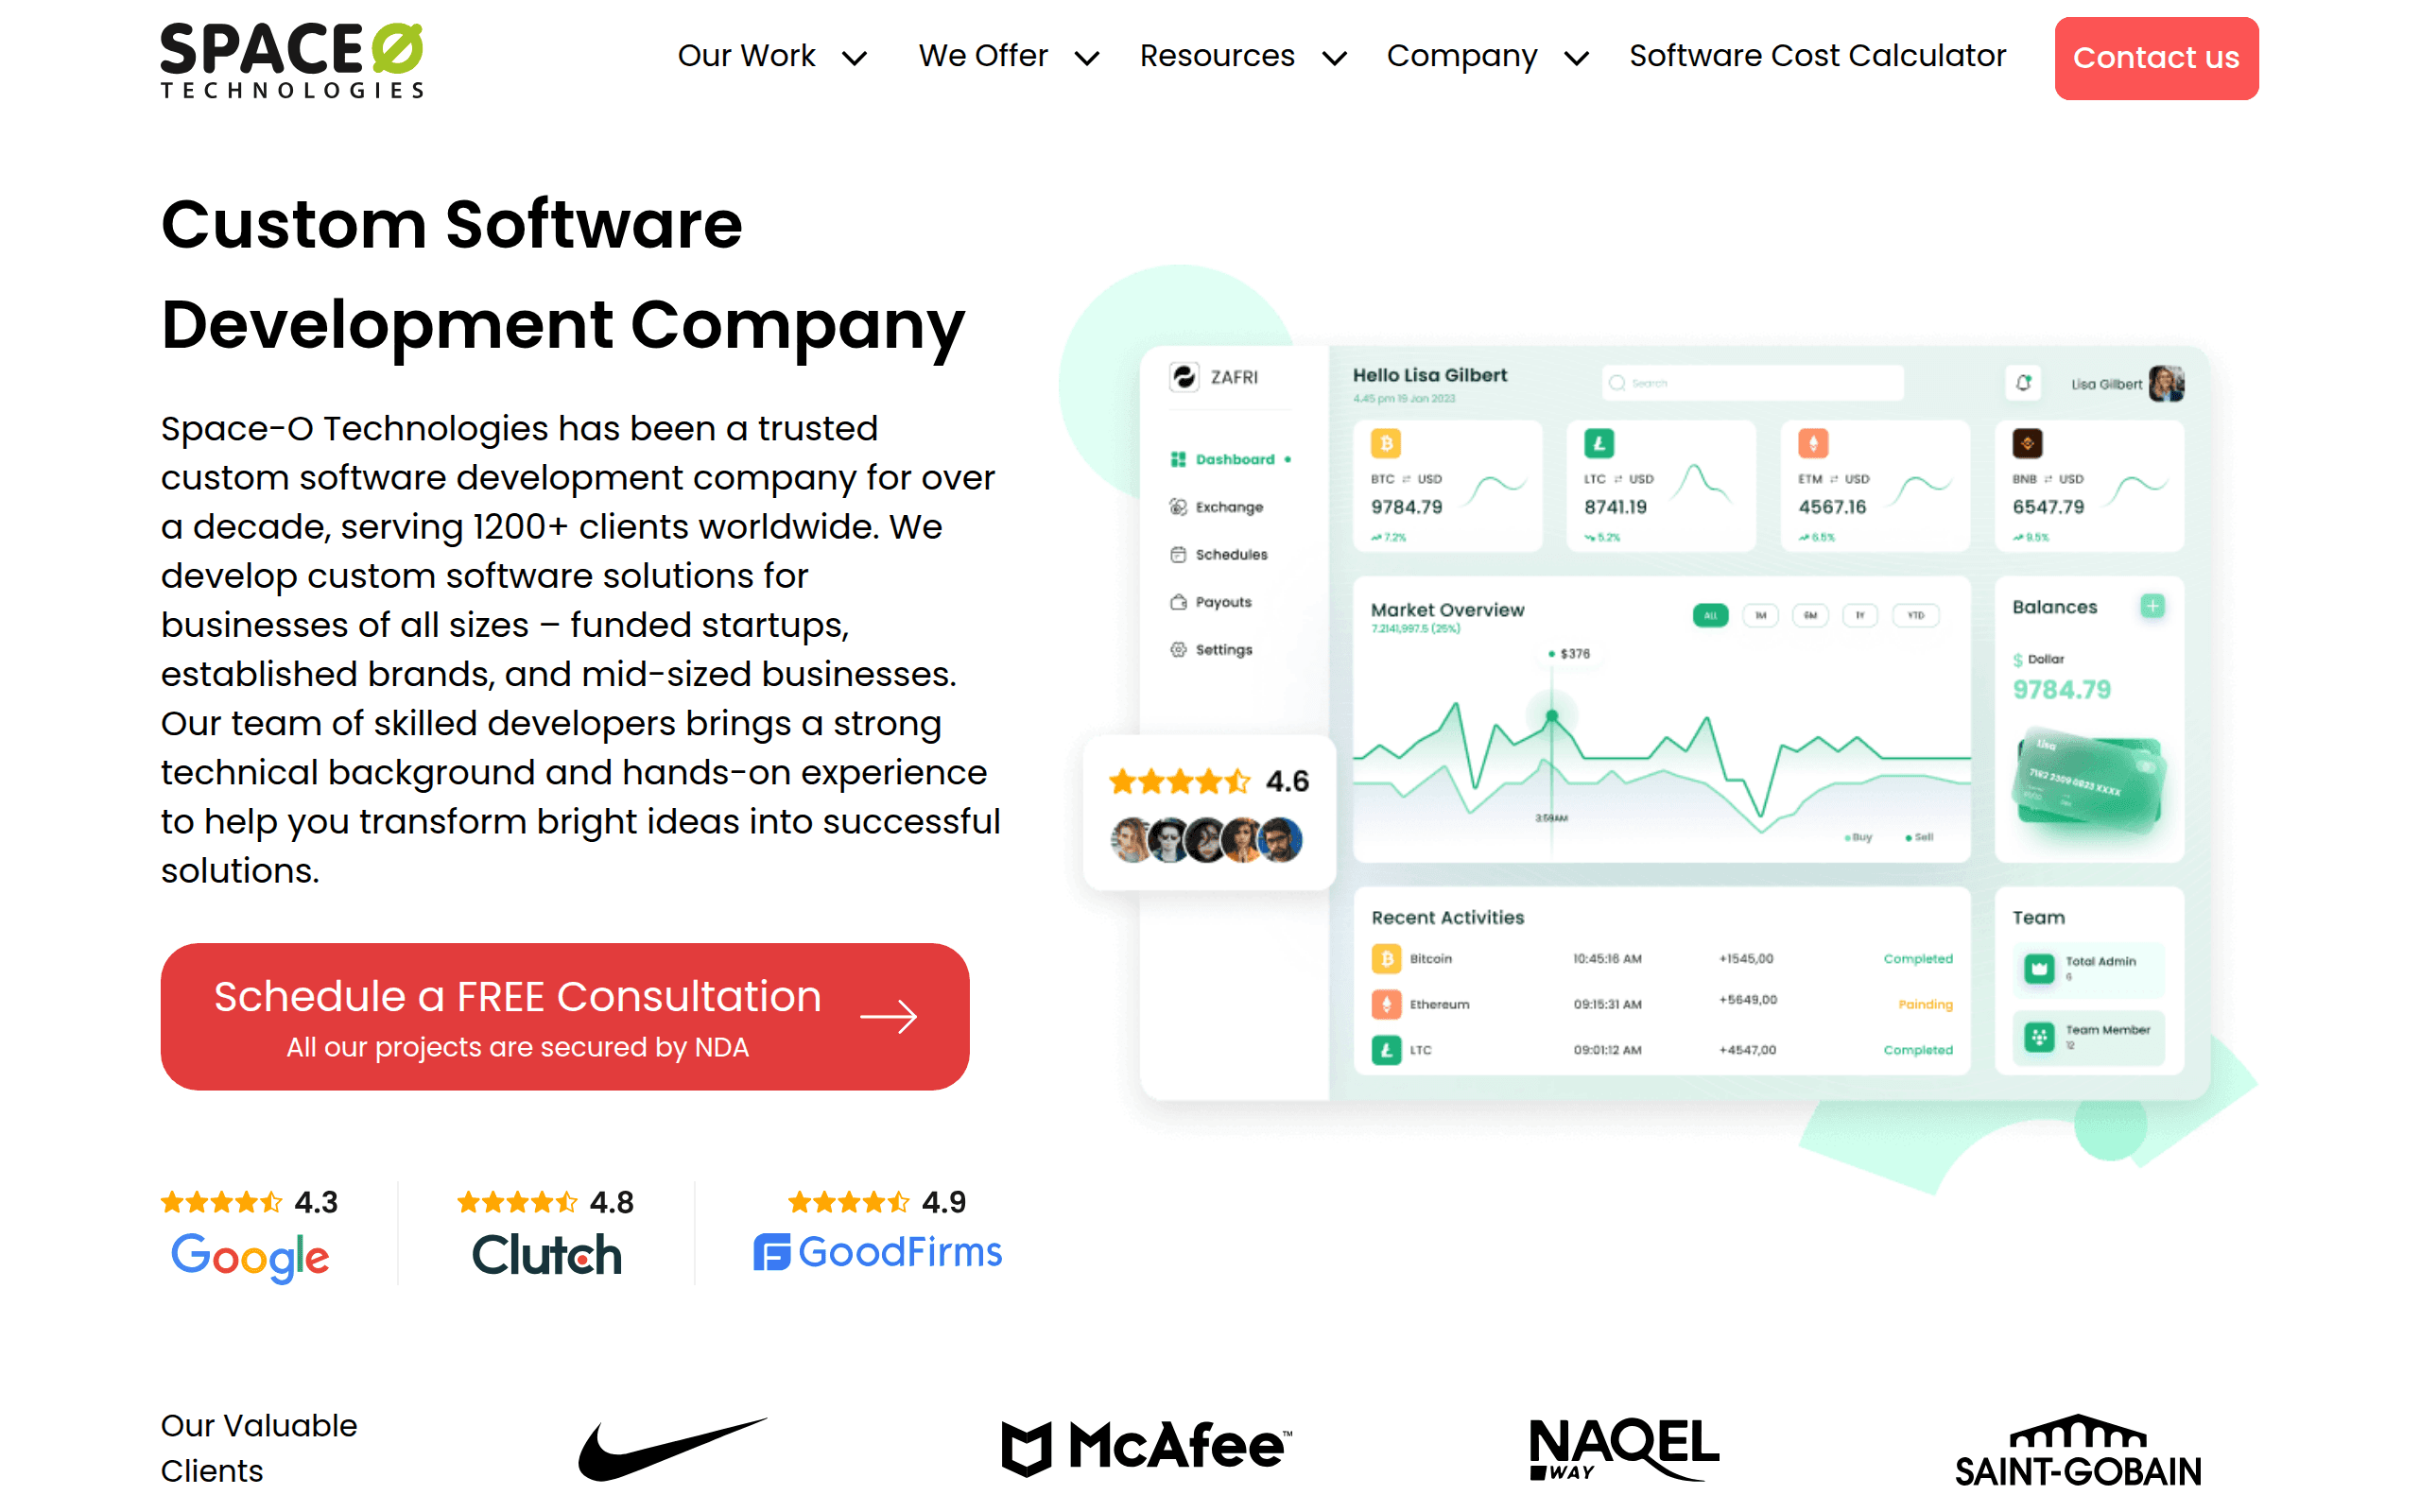This screenshot has width=2420, height=1512.
Task: Click the Space-O Technologies logo
Action: tap(292, 60)
